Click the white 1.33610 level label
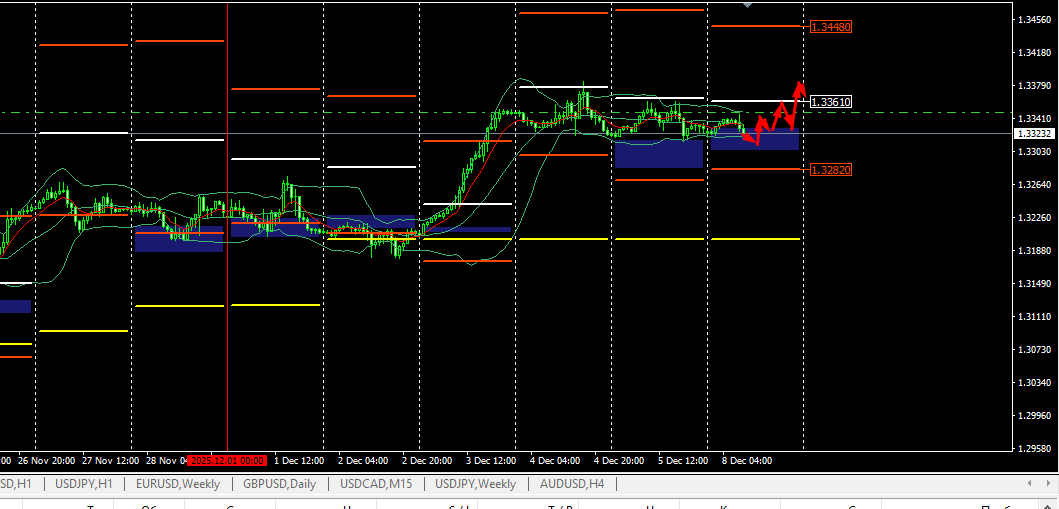Screen dimensions: 1059x509 click(x=831, y=102)
